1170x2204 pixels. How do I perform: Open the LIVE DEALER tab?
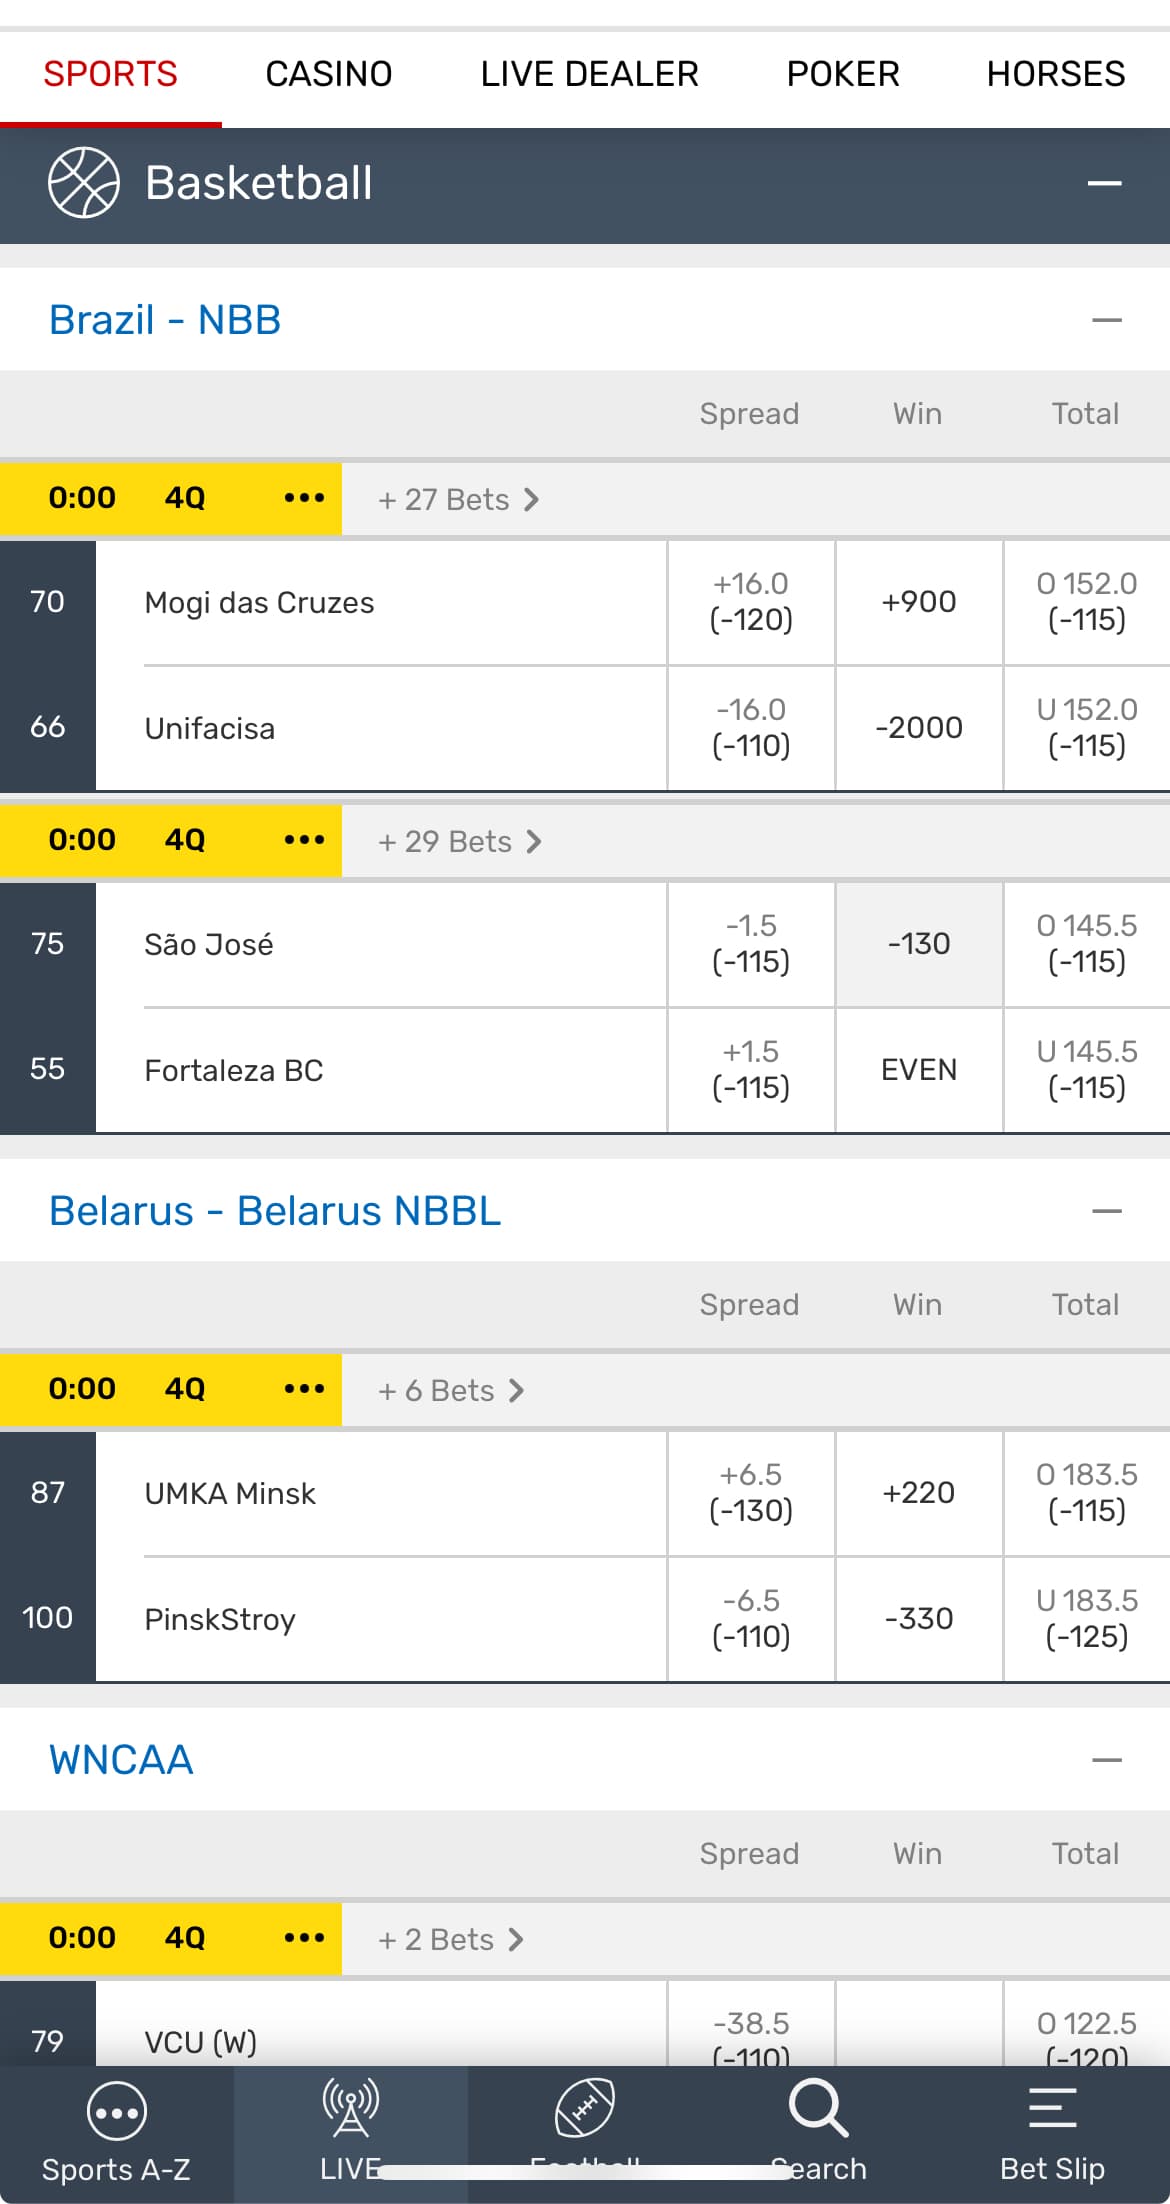point(589,74)
